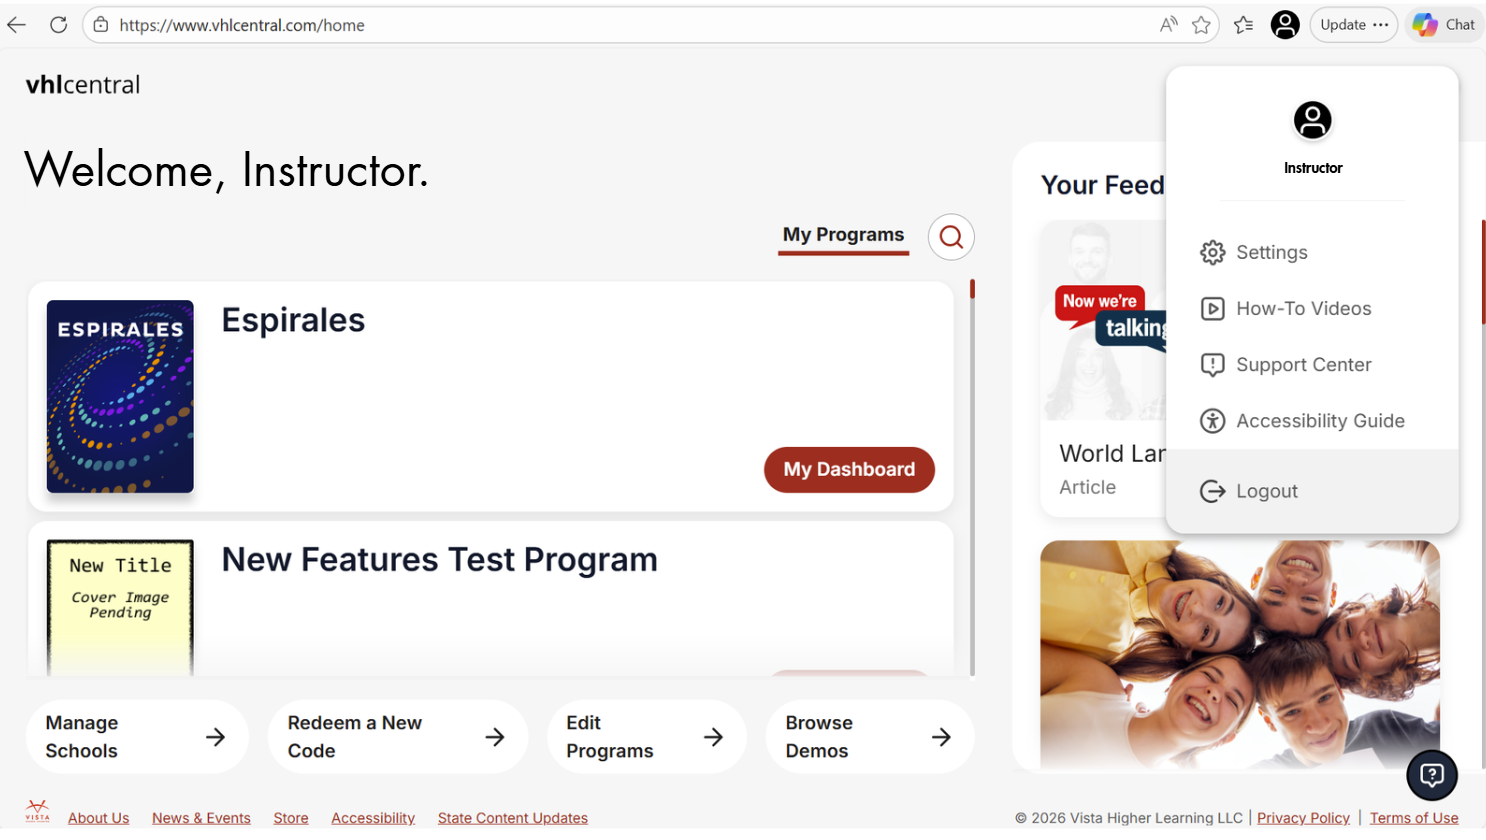The height and width of the screenshot is (840, 1486).
Task: Open Support Center from the menu
Action: point(1303,365)
